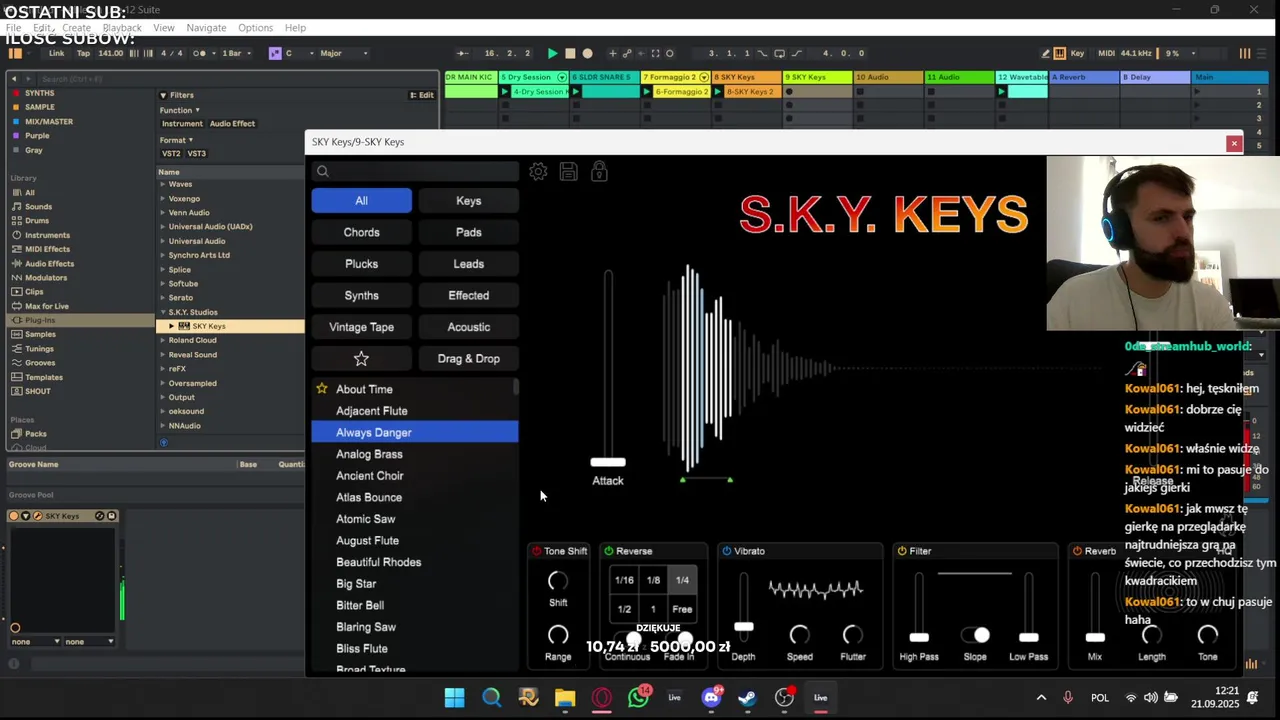The width and height of the screenshot is (1280, 720).
Task: Toggle the filter Slope switch
Action: point(975,636)
